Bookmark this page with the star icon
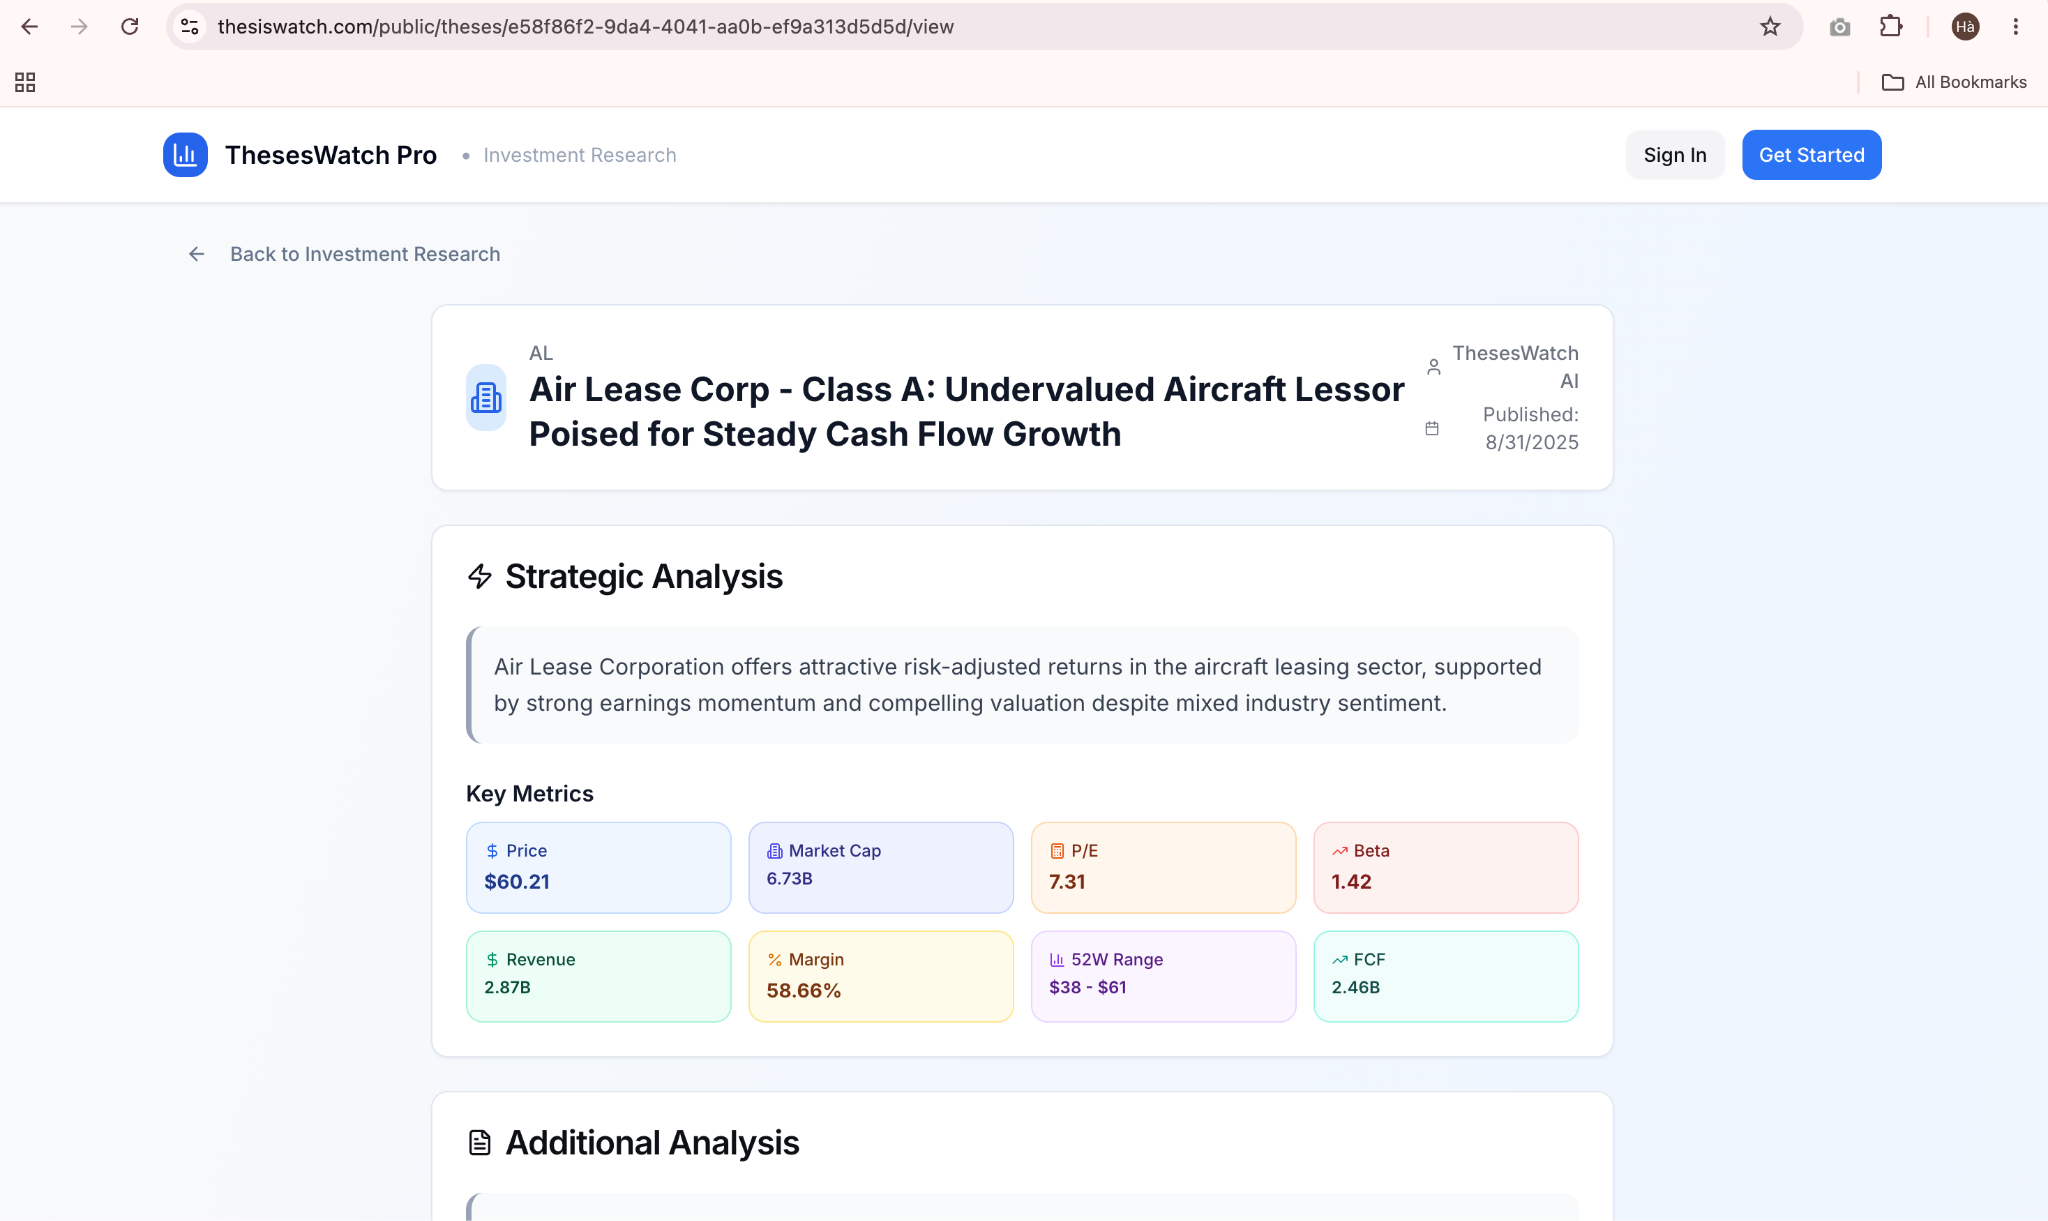The width and height of the screenshot is (2048, 1221). tap(1770, 27)
